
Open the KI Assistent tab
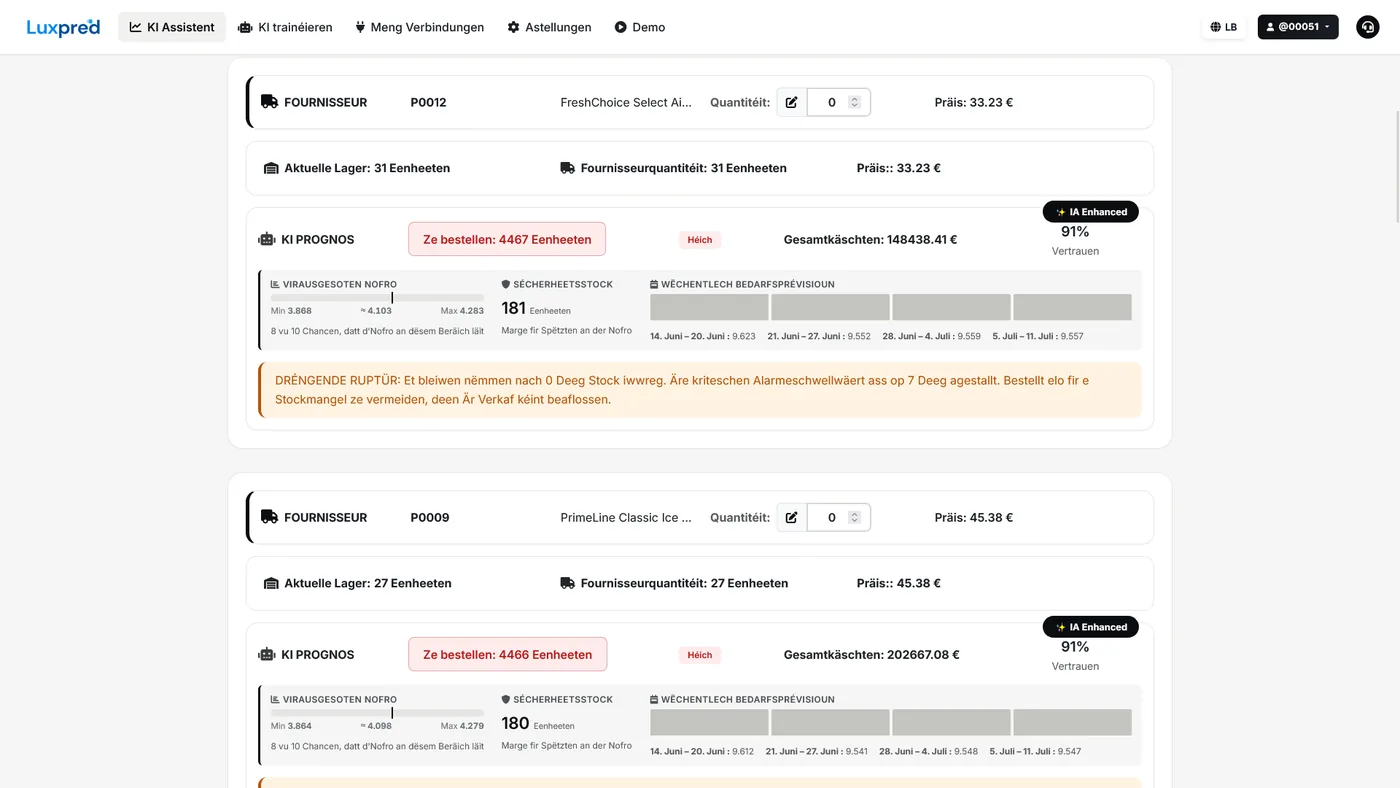pos(172,27)
